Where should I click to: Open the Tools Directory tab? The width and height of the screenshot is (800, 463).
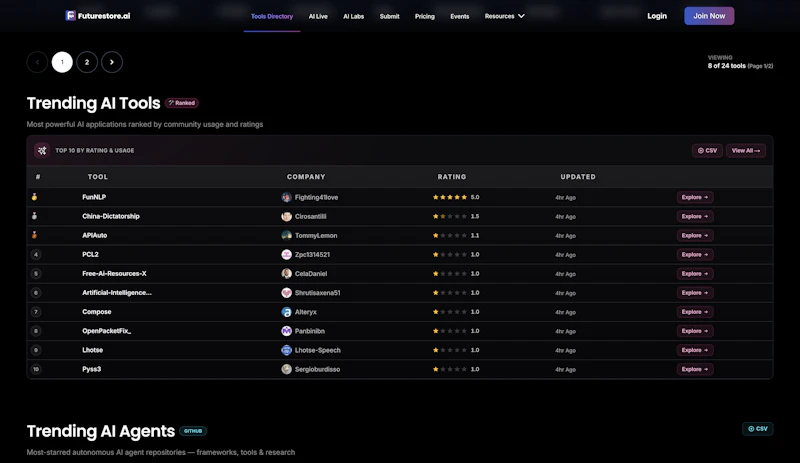(272, 16)
